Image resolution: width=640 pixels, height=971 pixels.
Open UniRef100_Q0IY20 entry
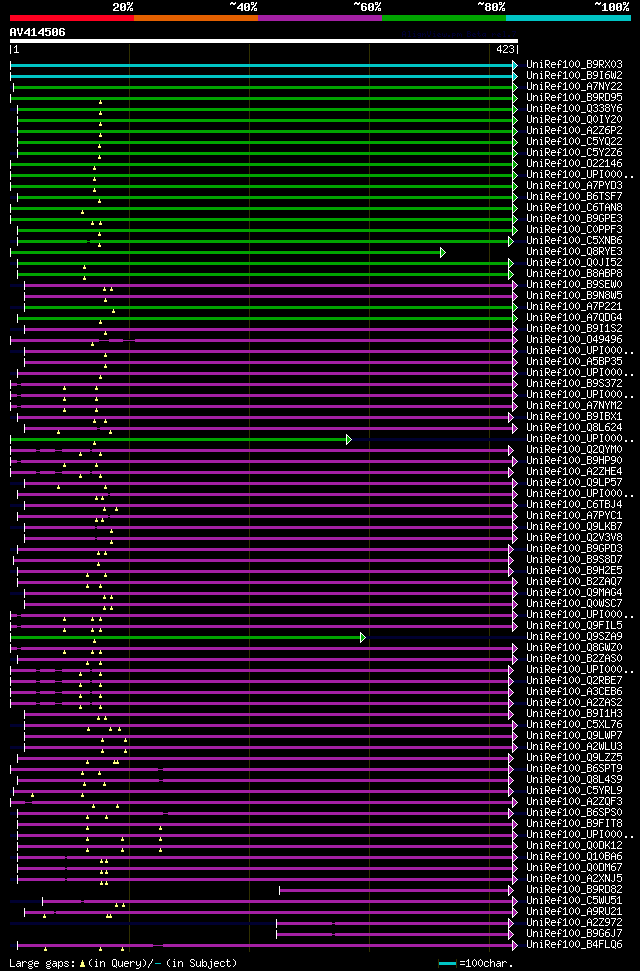coord(574,120)
